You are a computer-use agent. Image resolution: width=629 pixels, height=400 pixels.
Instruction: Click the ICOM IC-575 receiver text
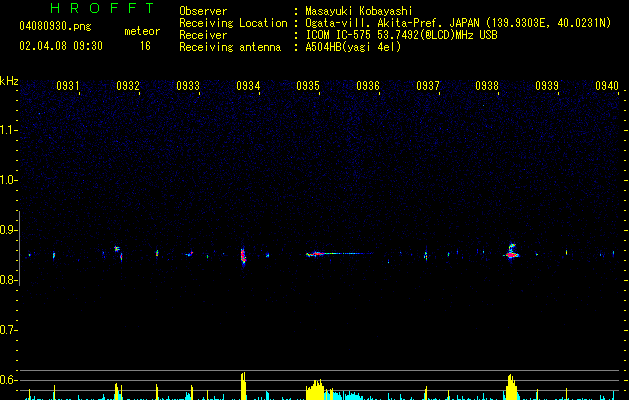click(x=401, y=35)
